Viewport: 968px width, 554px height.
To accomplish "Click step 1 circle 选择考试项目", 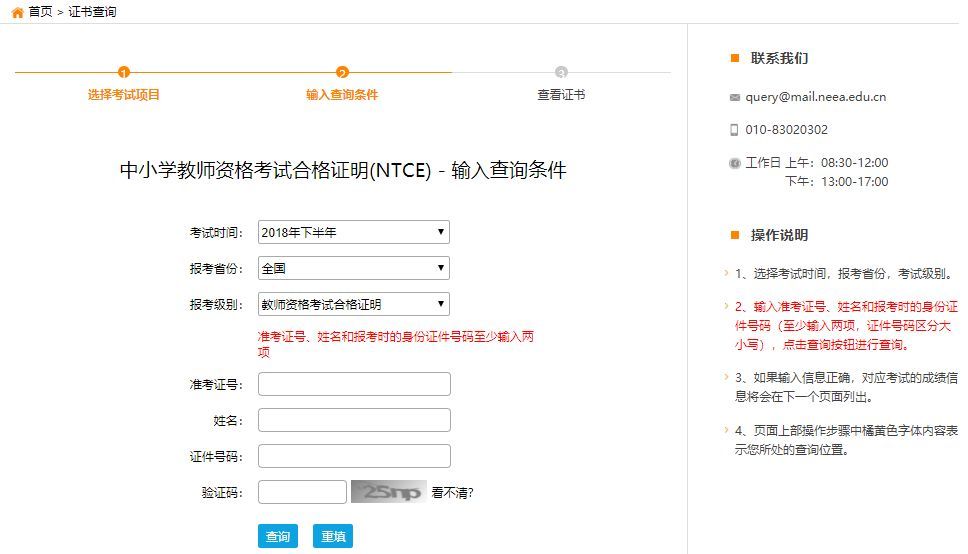I will point(123,72).
